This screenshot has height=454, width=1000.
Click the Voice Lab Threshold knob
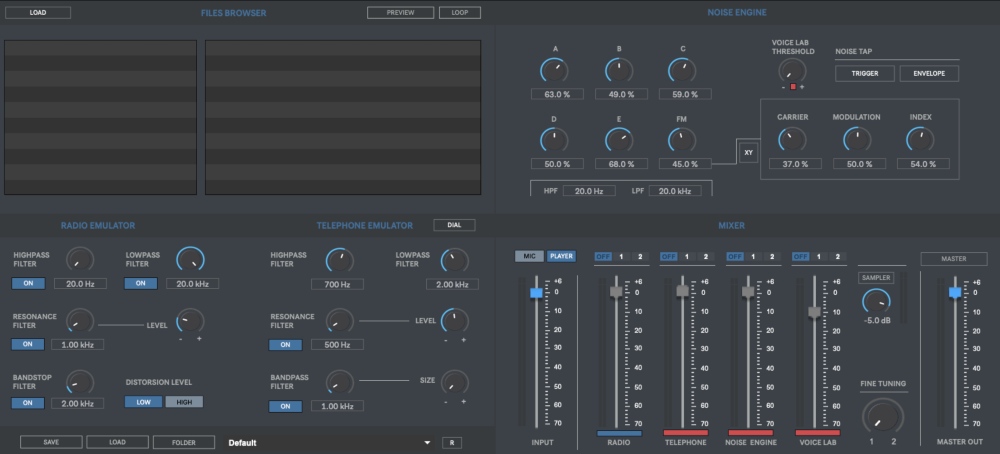point(792,69)
